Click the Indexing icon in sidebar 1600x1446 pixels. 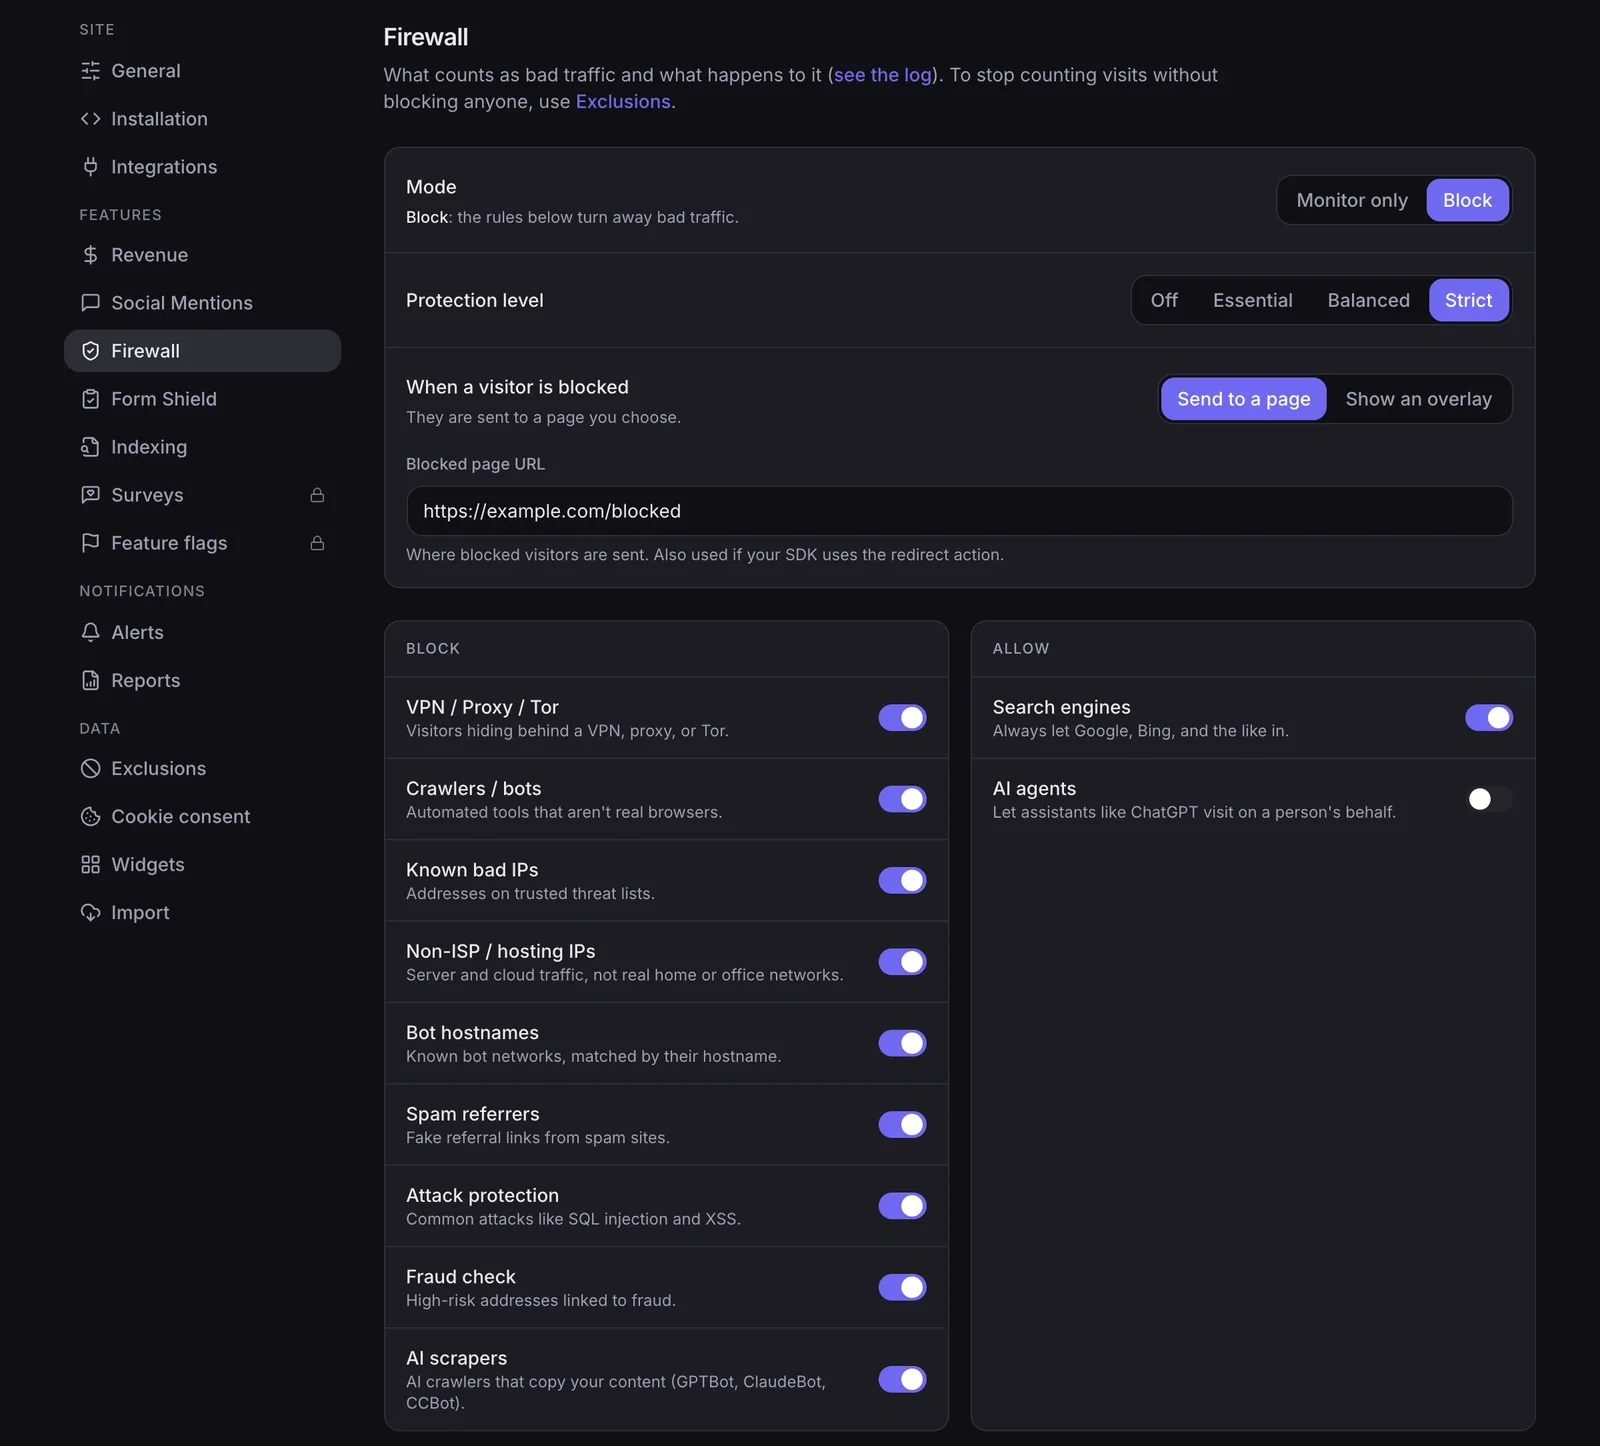(90, 447)
